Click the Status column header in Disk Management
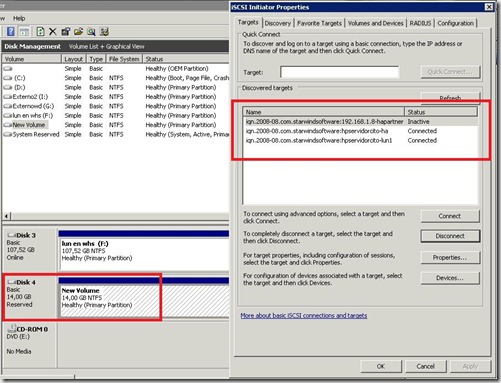The height and width of the screenshot is (383, 501). [186, 59]
